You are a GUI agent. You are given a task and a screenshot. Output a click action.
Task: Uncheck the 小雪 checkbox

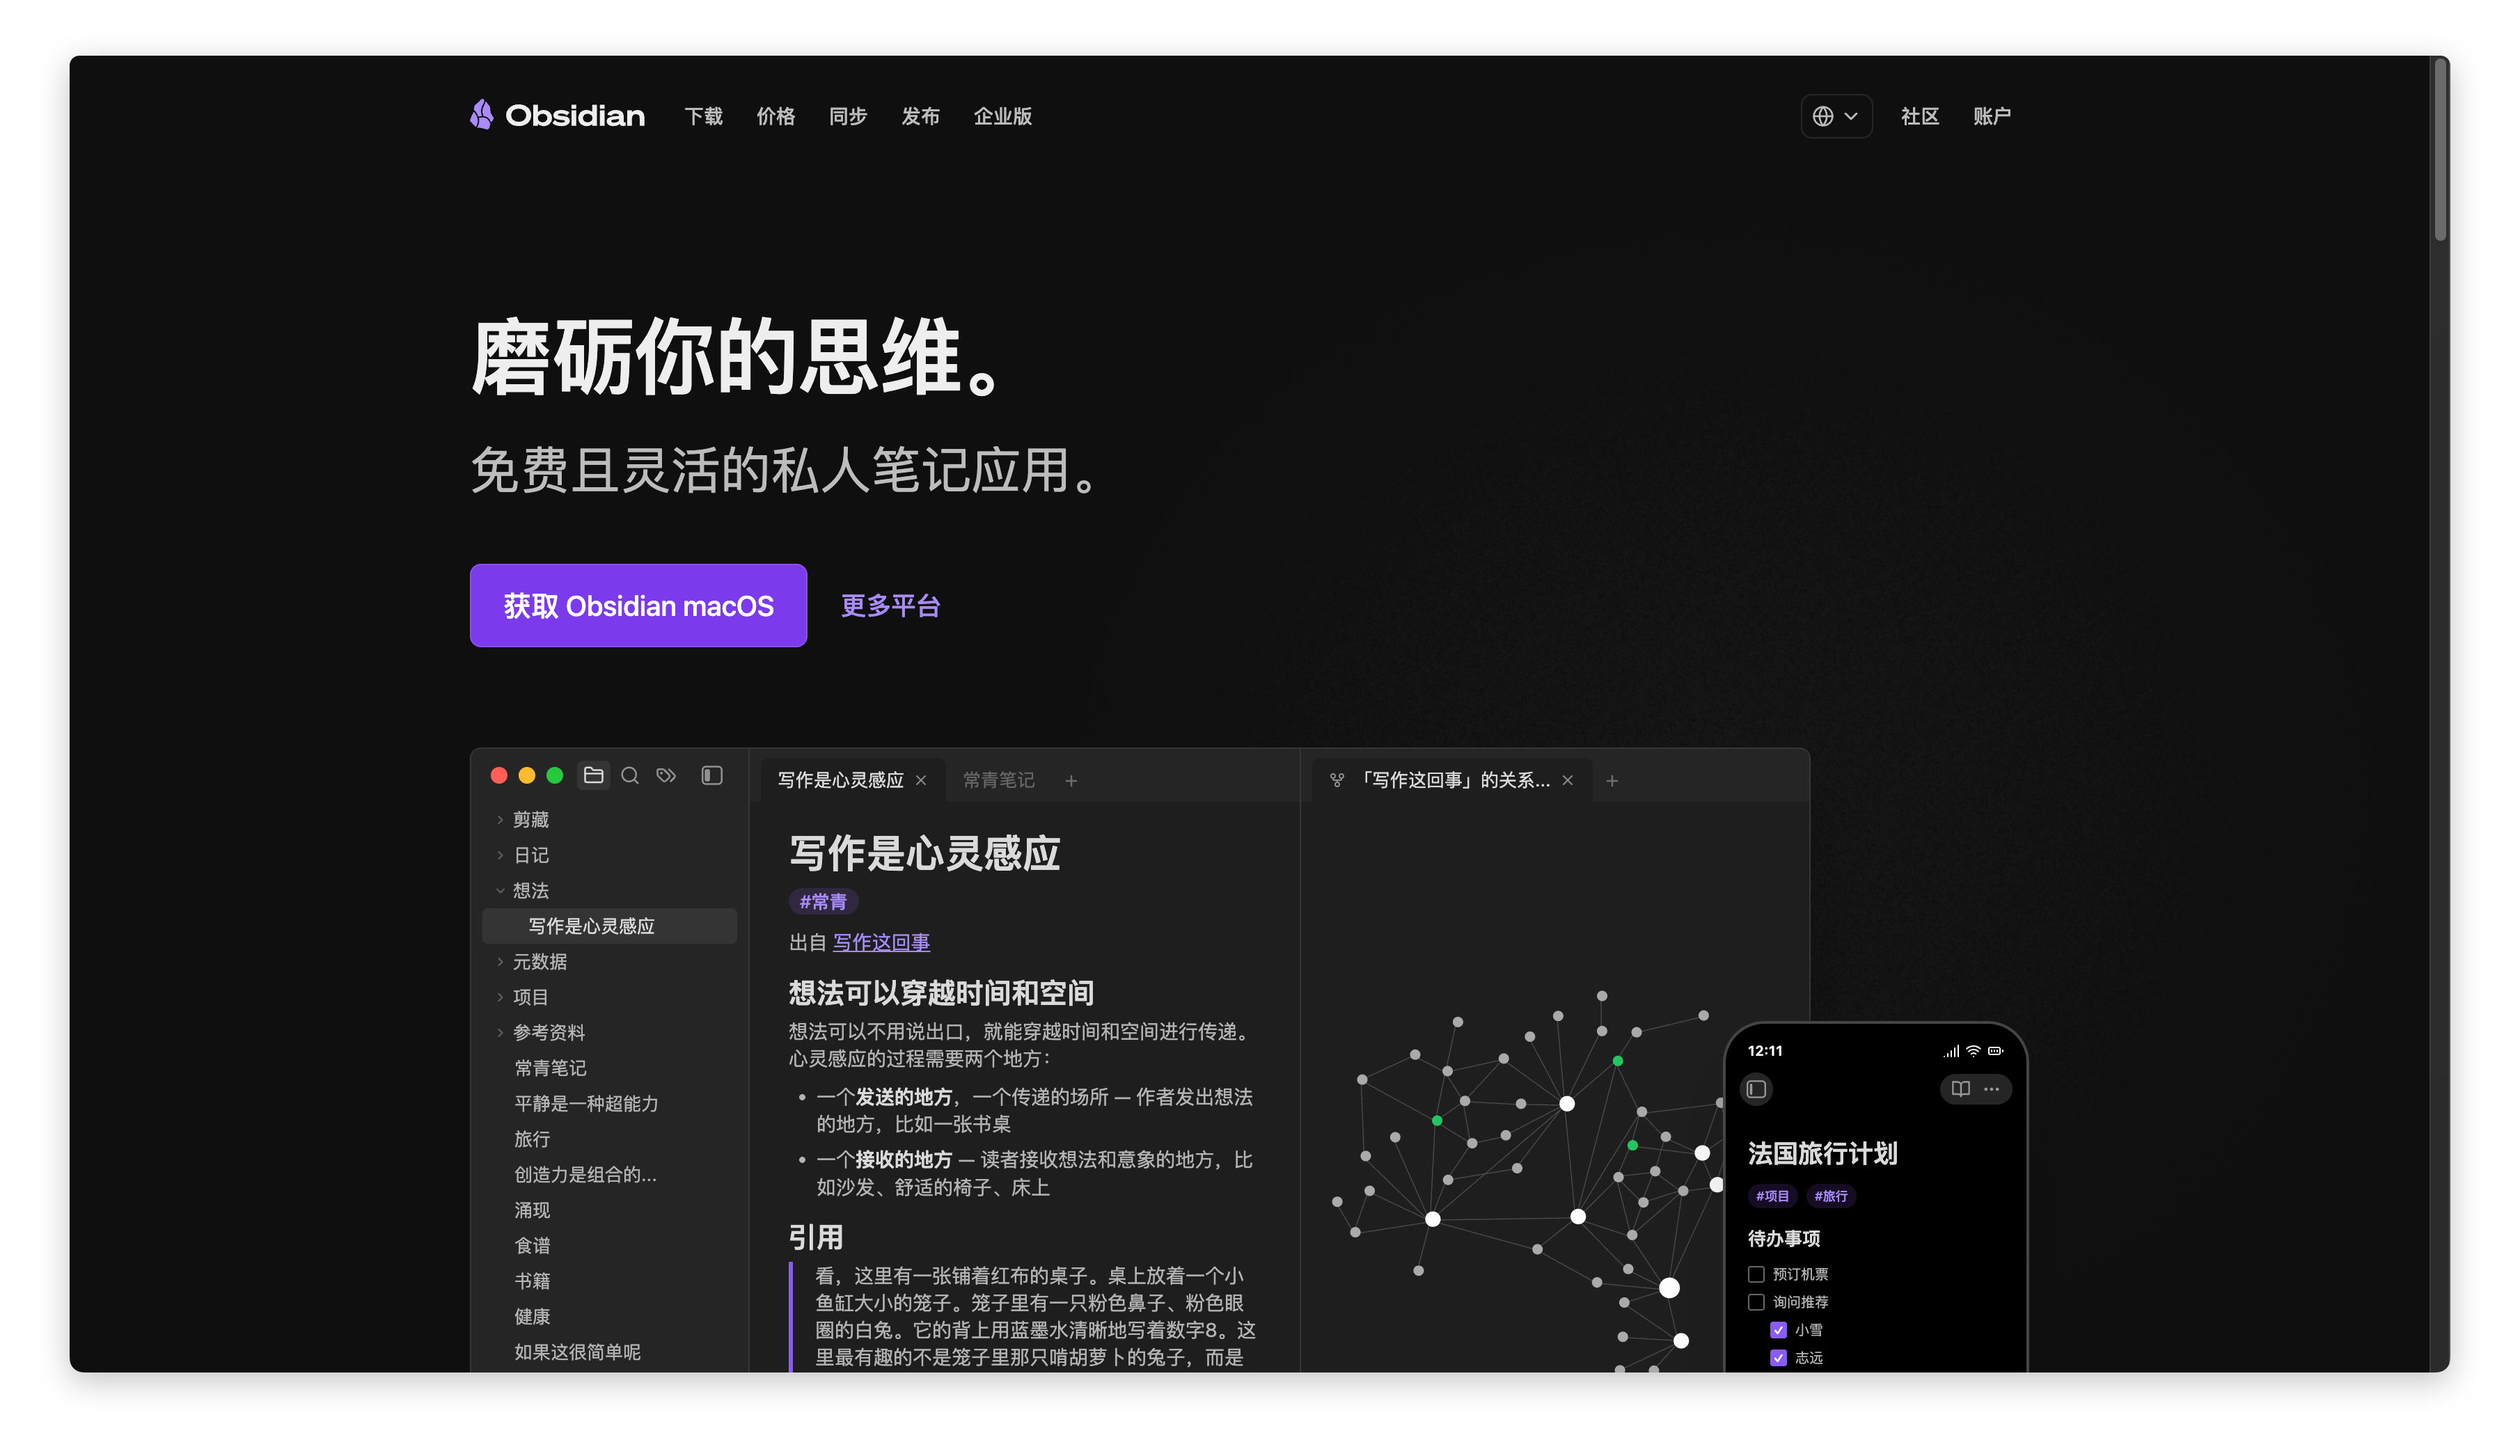(1778, 1330)
